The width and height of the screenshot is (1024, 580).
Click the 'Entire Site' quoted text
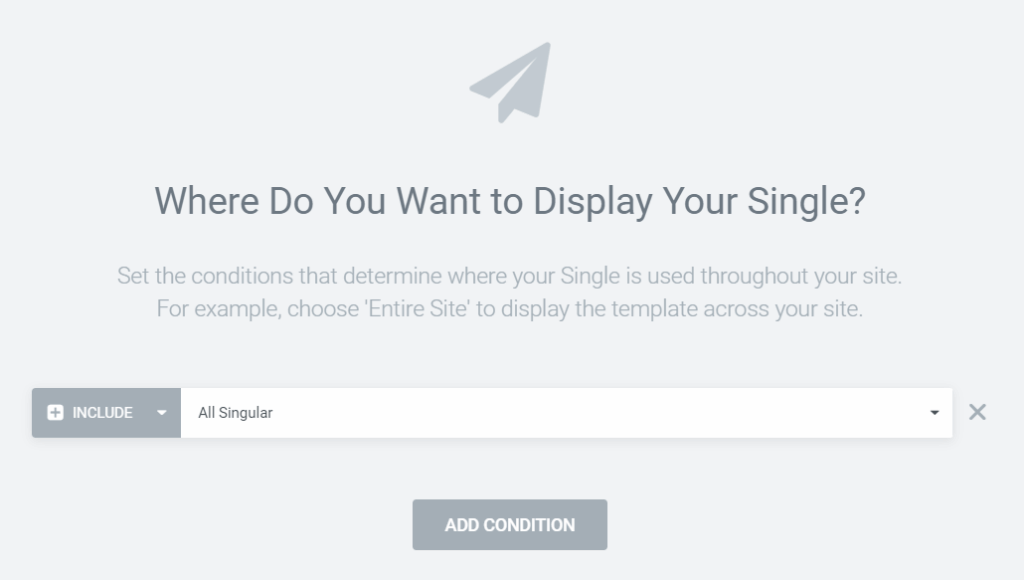point(417,309)
